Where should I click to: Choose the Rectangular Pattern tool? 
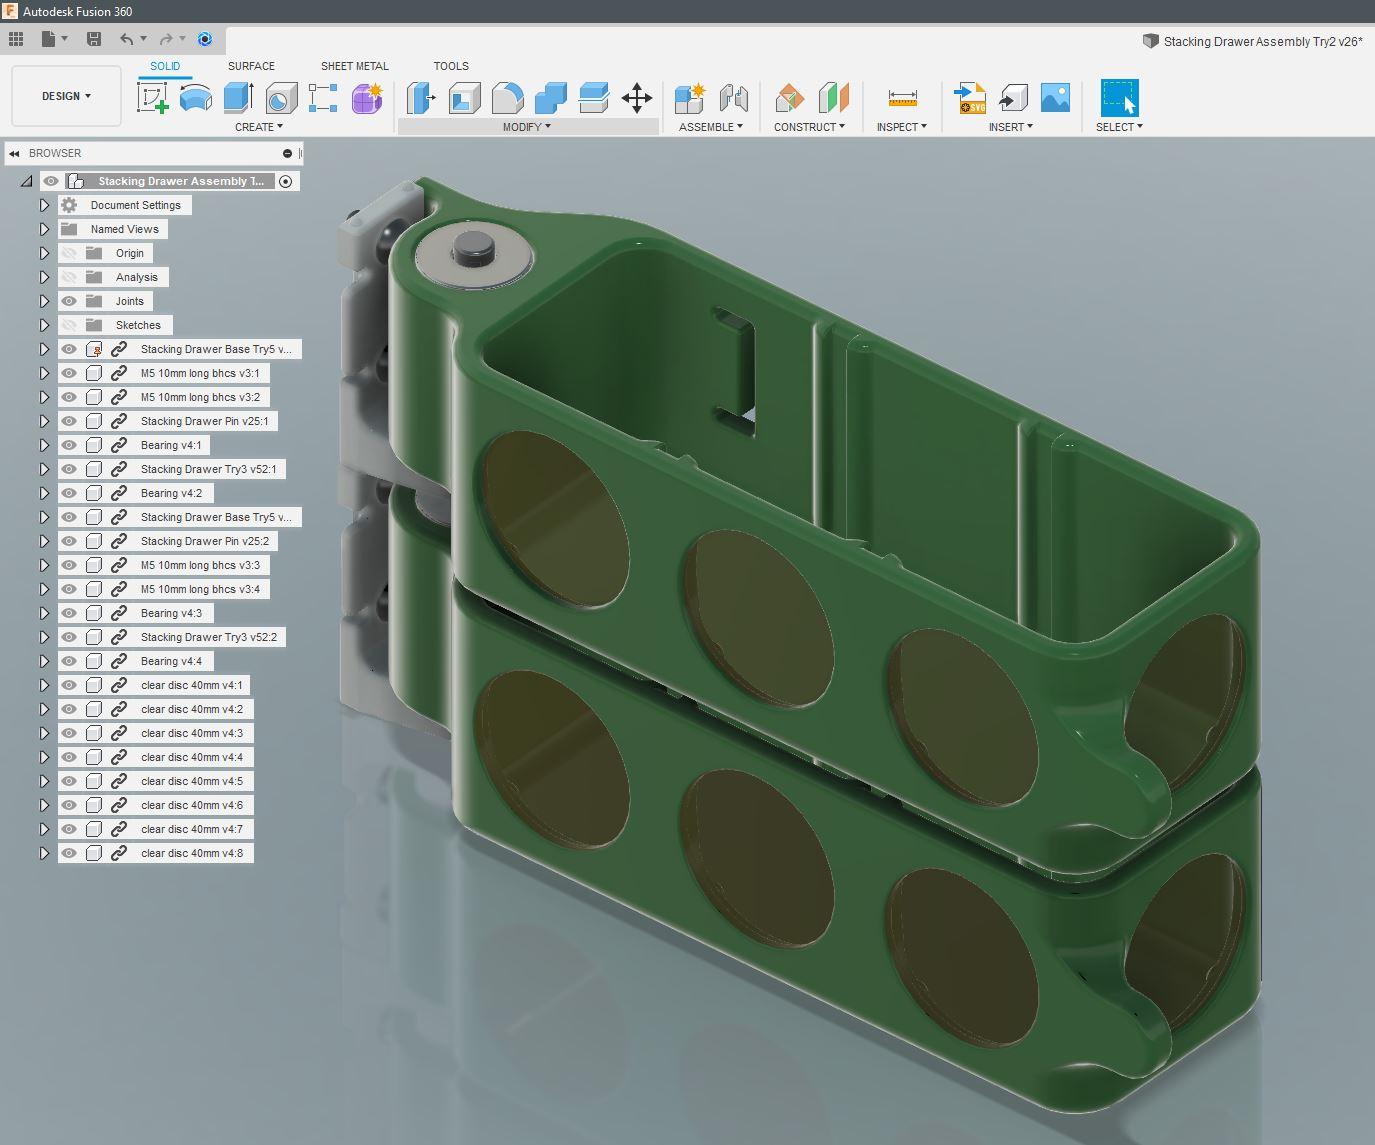(323, 98)
